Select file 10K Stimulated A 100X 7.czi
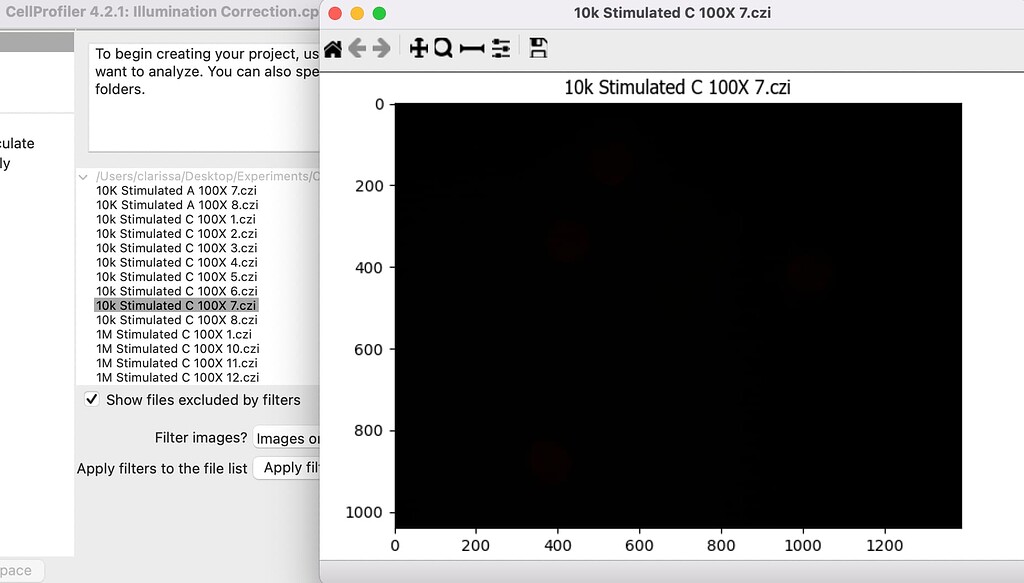Screen dimensions: 1024x583 [x=175, y=190]
